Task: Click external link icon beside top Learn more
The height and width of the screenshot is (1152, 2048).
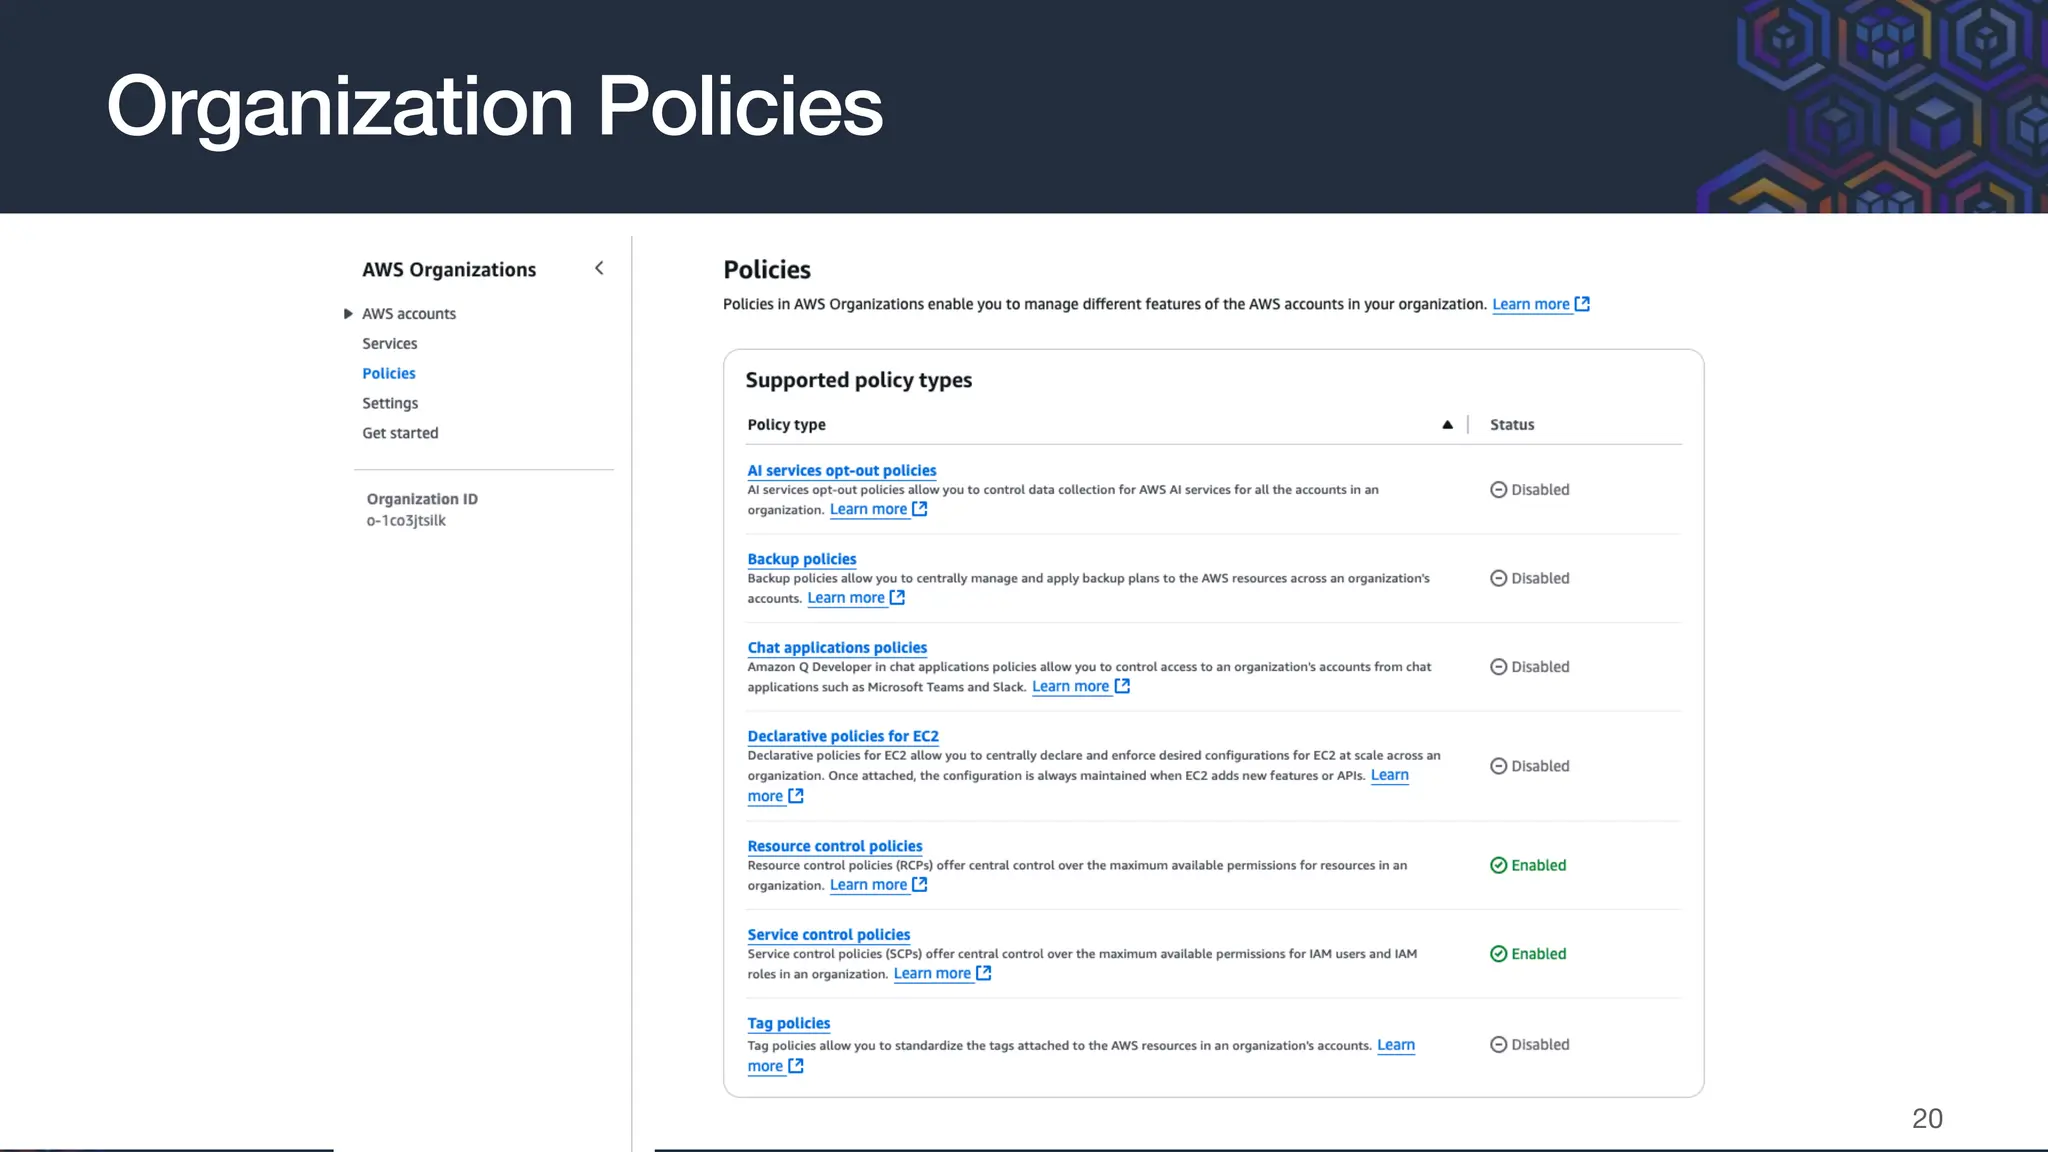Action: coord(1582,304)
